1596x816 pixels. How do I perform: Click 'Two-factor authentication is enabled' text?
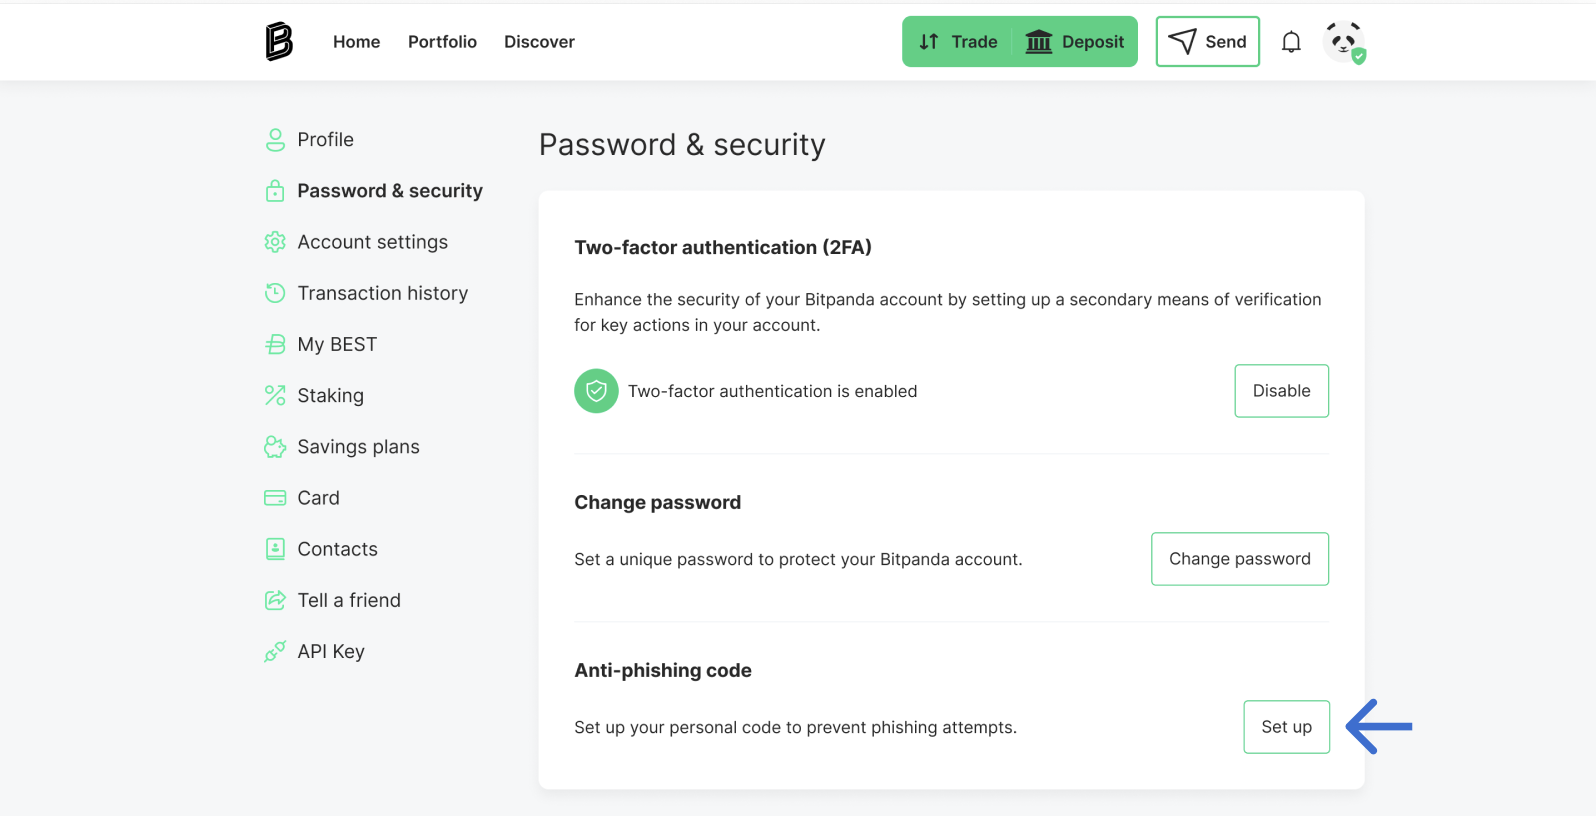click(x=773, y=391)
